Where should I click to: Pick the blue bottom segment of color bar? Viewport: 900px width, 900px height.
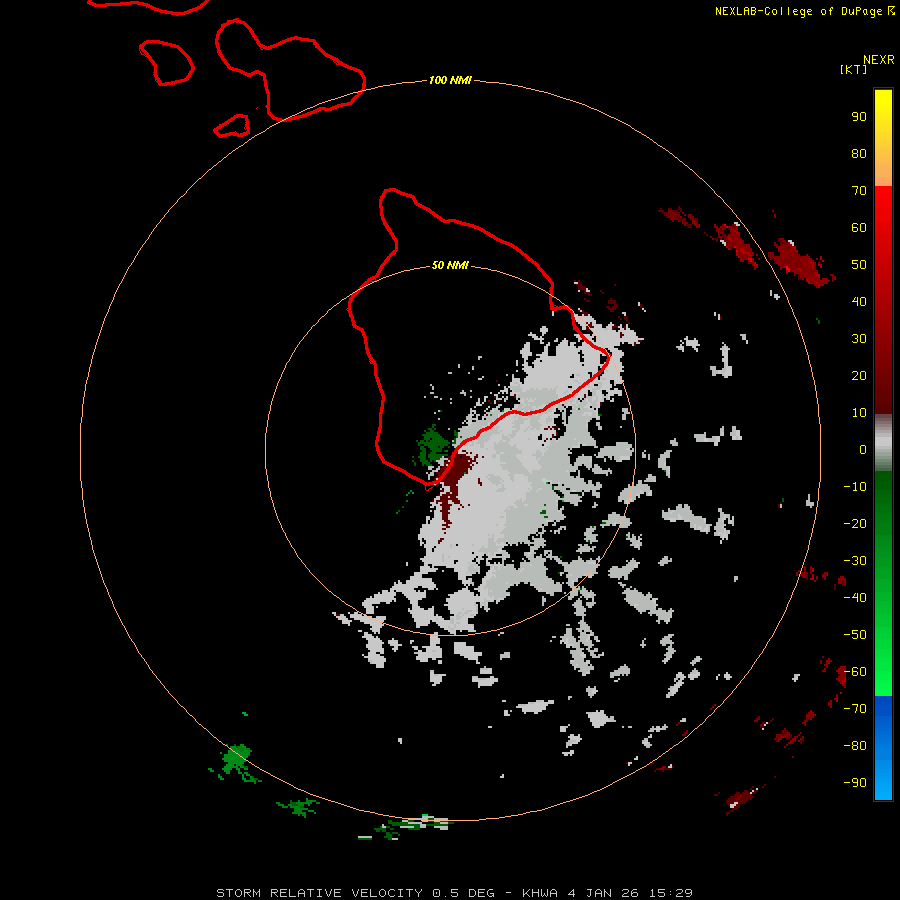(883, 748)
